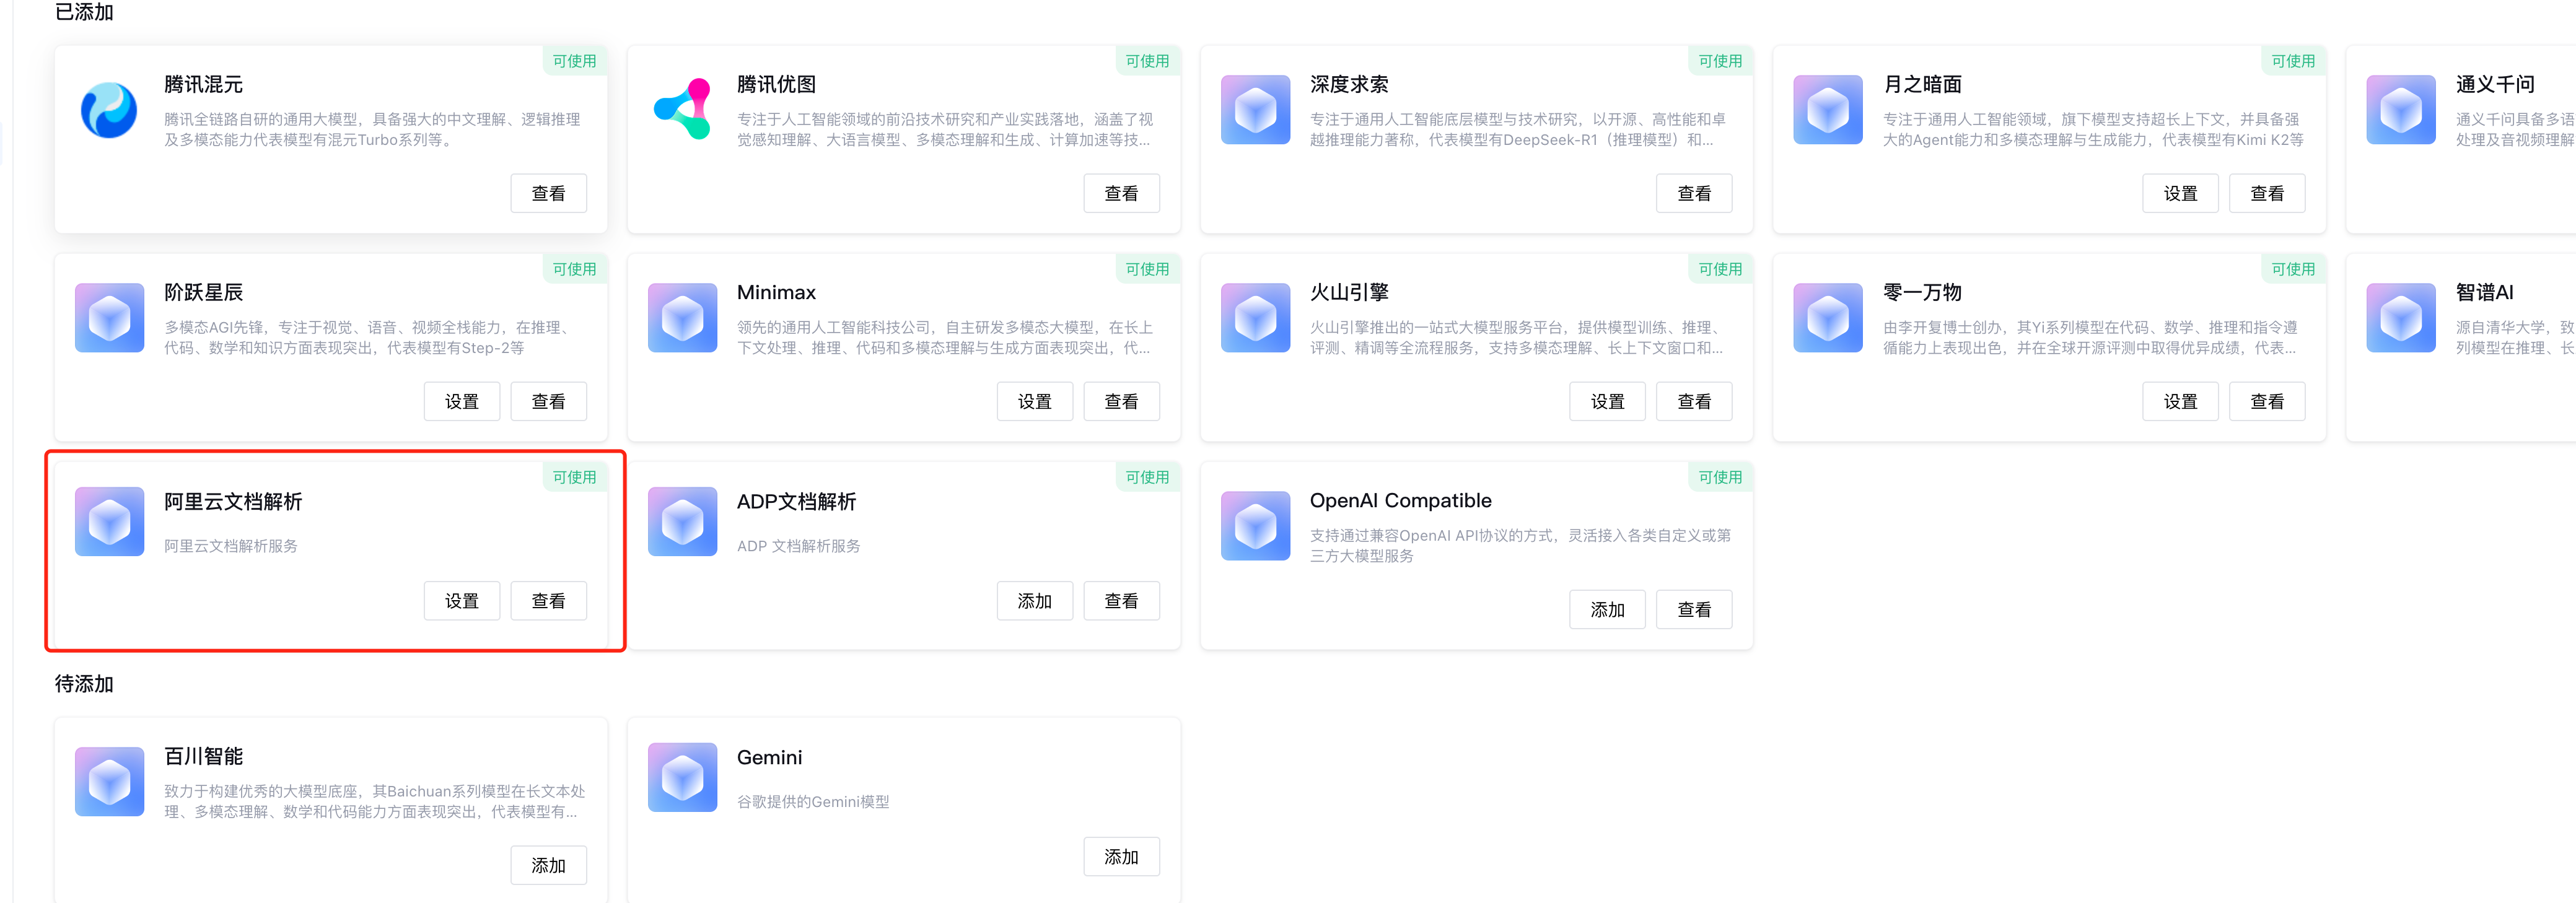Click the 月之暗面 cube icon
The image size is (2576, 903).
click(1827, 110)
